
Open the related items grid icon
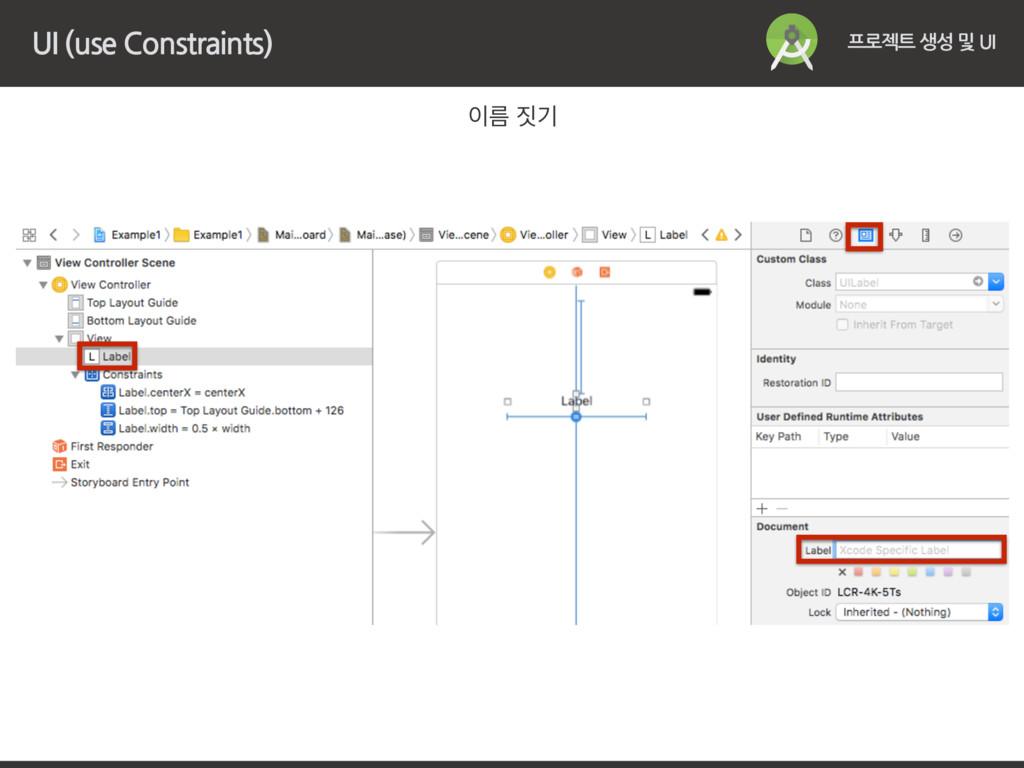pos(29,235)
